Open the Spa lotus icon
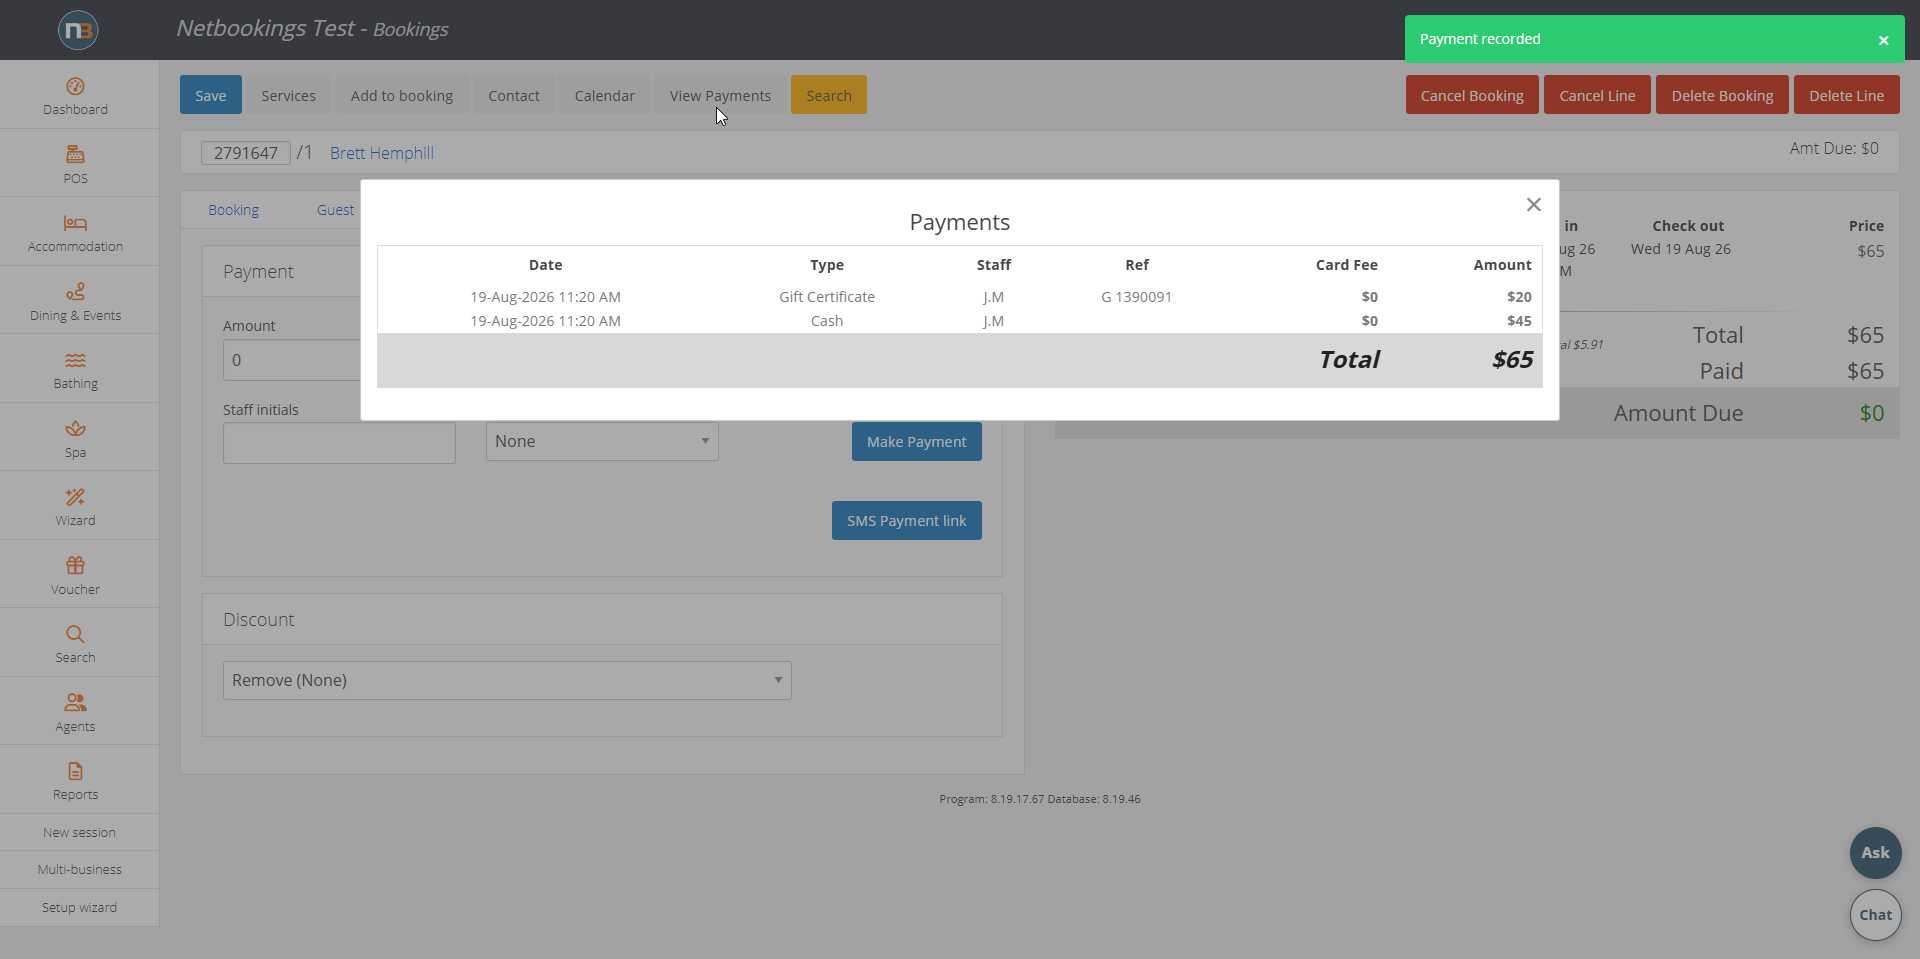Screen dimensions: 1920x959 pyautogui.click(x=75, y=428)
